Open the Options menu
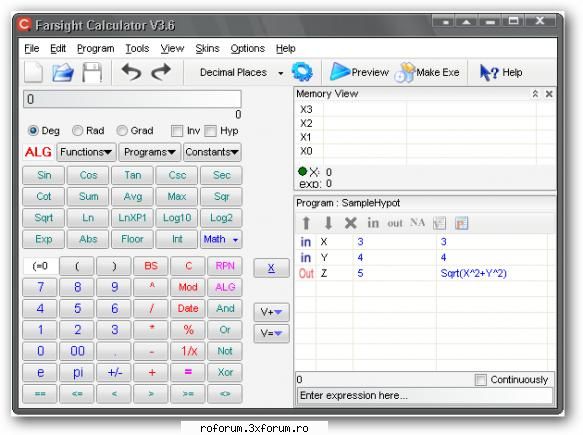Viewport: 583px width, 435px height. [248, 49]
